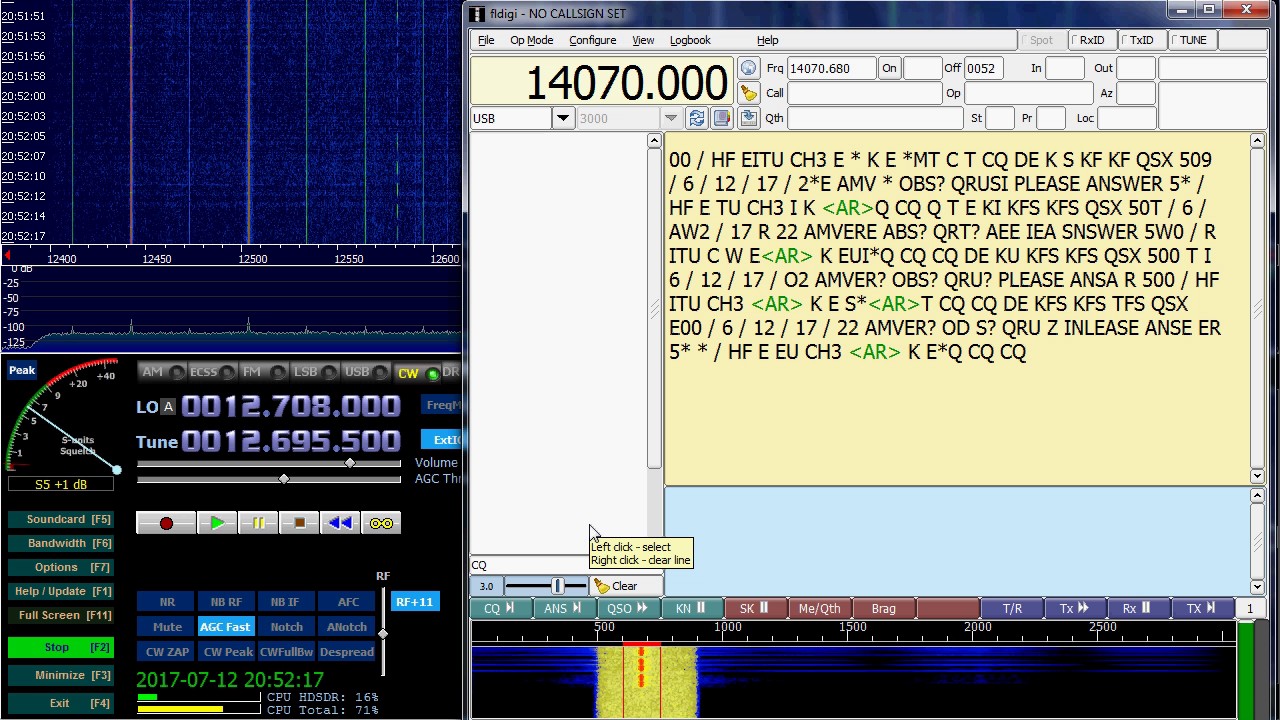
Task: Open Options [F7]
Action: 60,567
